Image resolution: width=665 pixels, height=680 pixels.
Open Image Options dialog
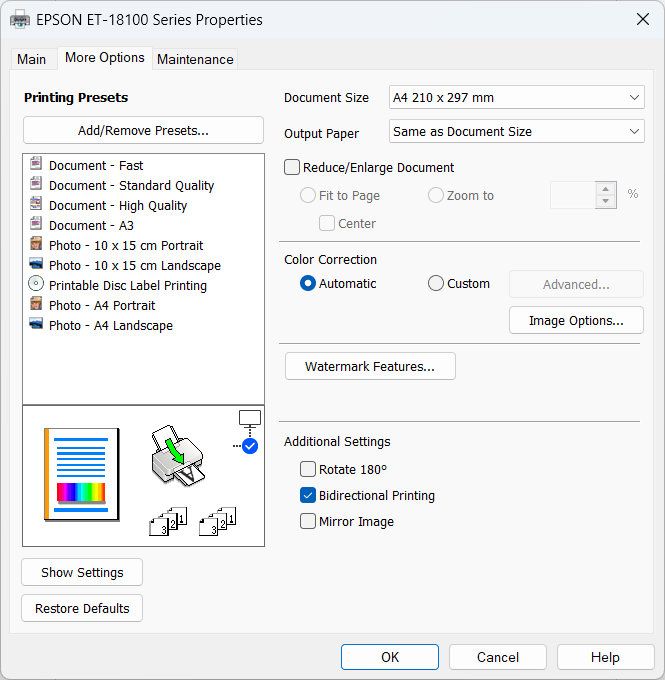pyautogui.click(x=576, y=320)
